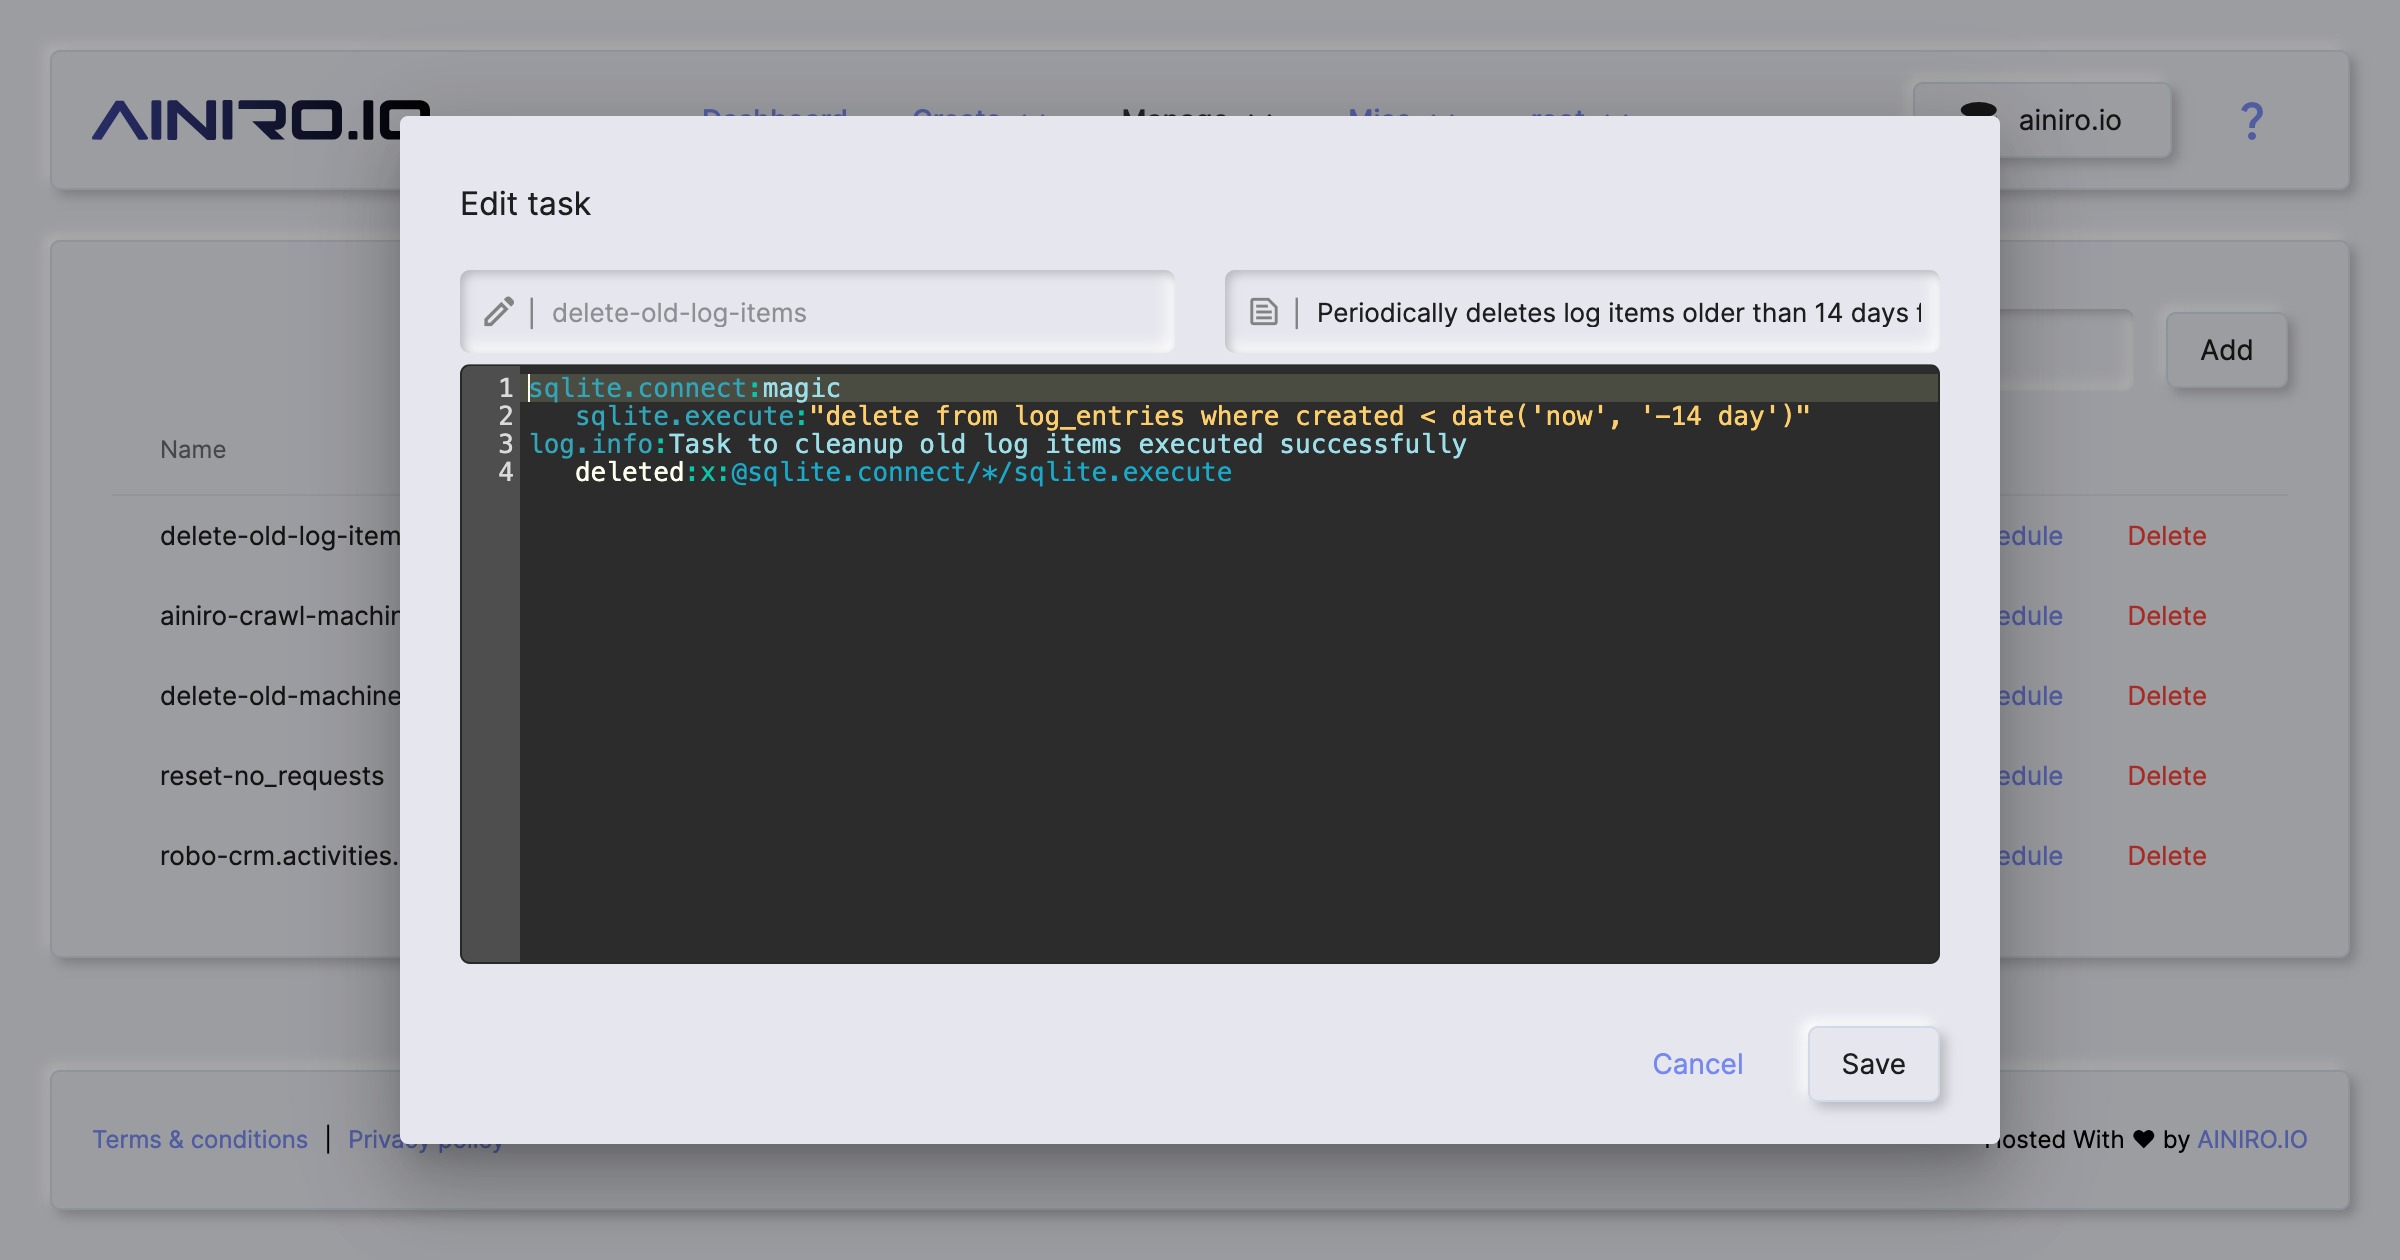Delete the ainiro-crawl-machine task
Screen dimensions: 2400x1260
[2166, 616]
